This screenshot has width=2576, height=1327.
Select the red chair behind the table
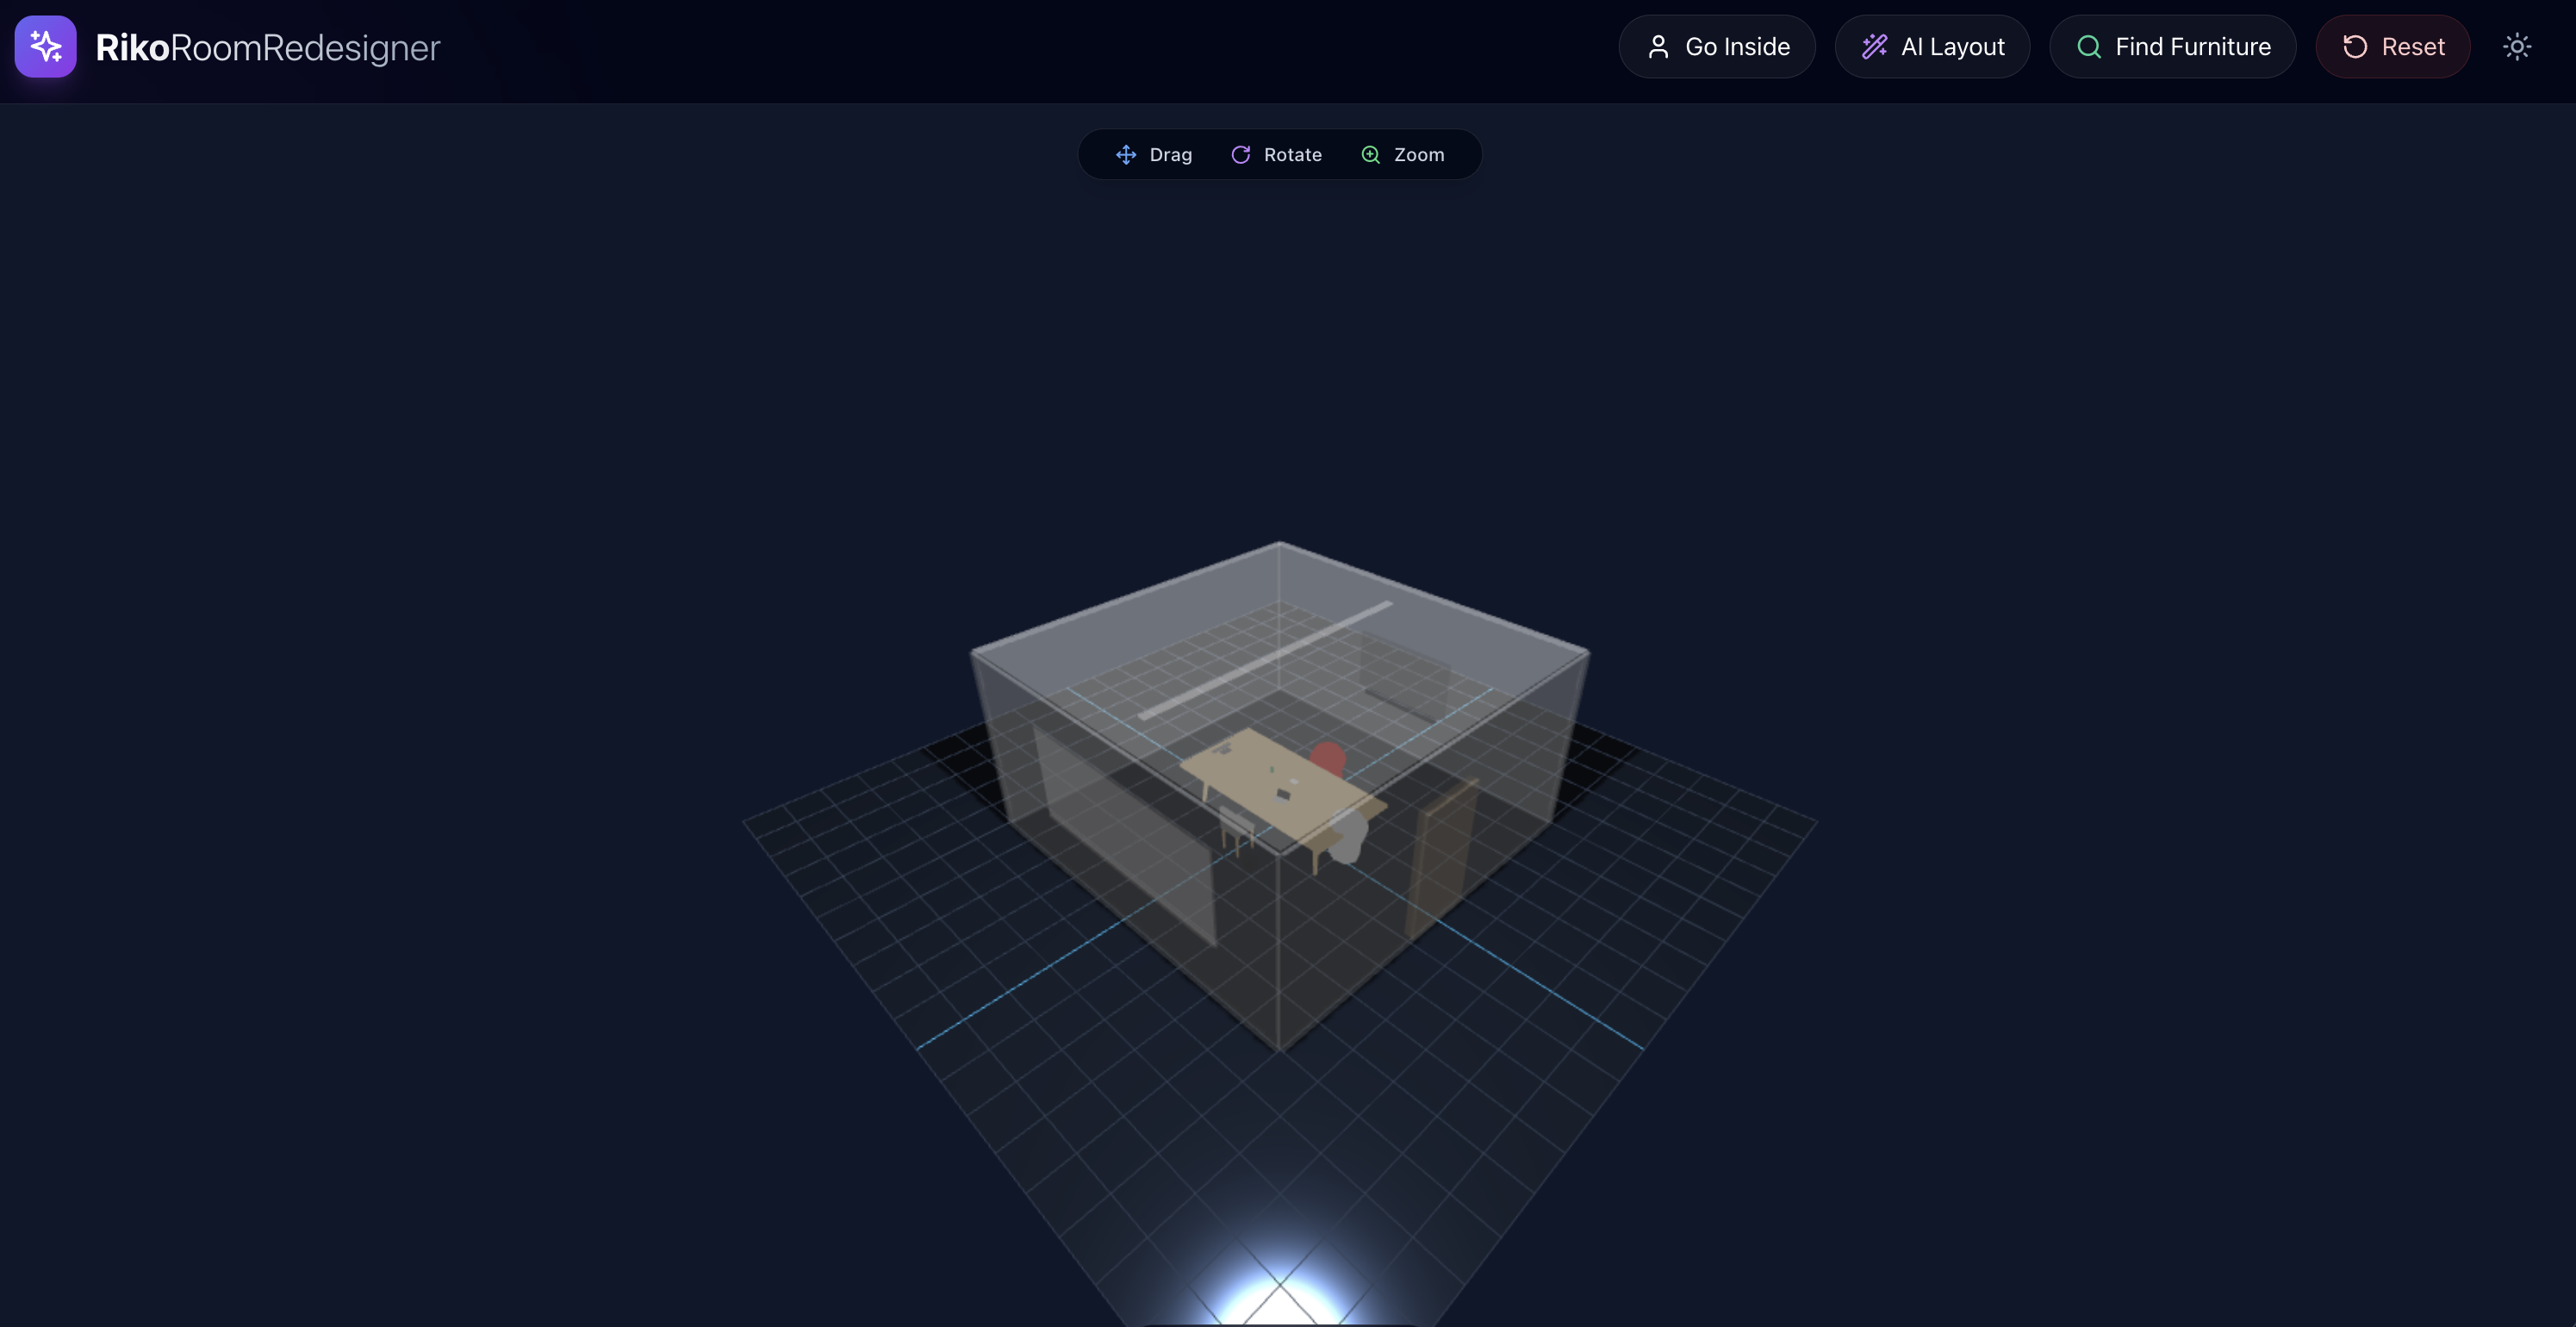coord(1329,757)
